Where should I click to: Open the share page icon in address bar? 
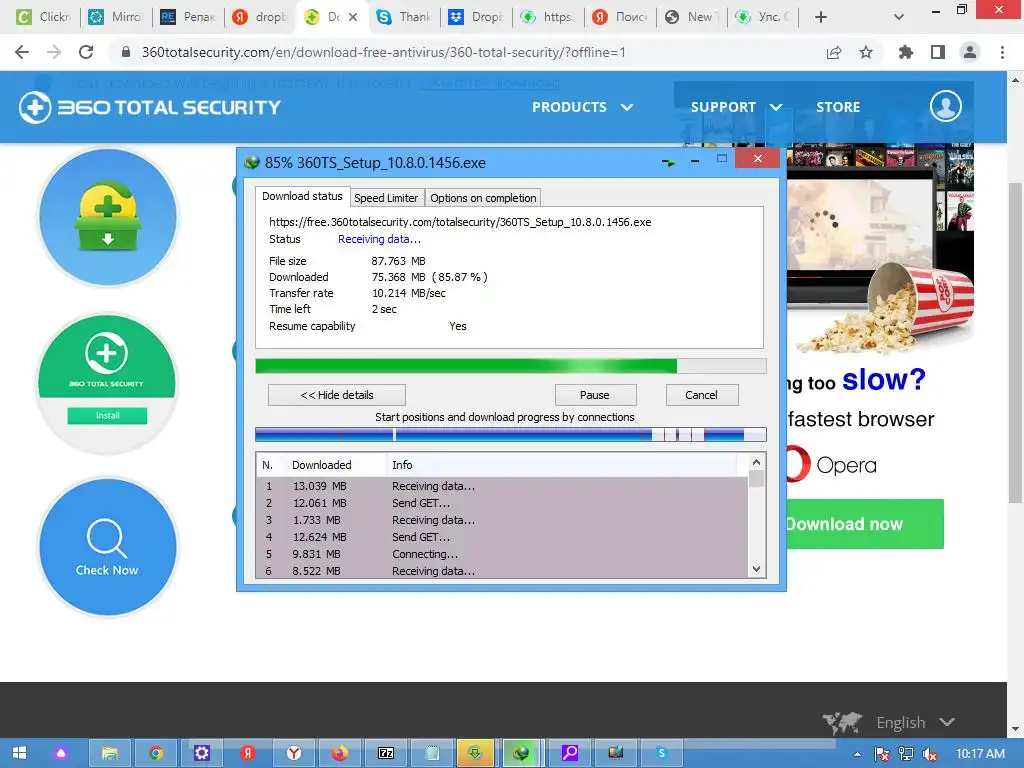[x=834, y=52]
